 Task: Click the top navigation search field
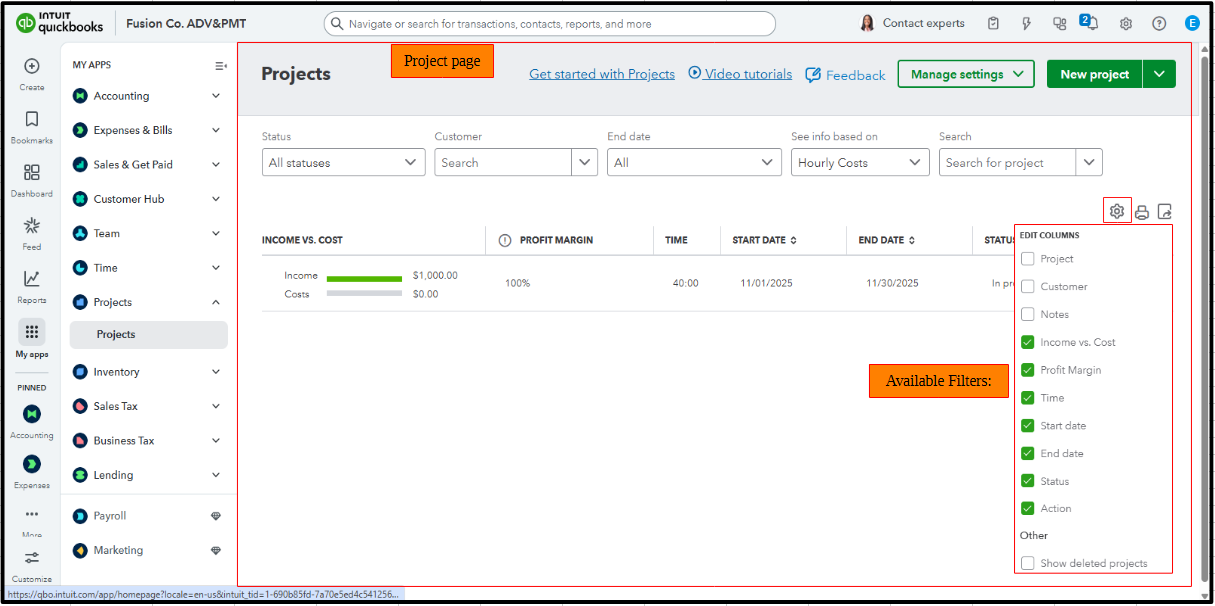(550, 24)
